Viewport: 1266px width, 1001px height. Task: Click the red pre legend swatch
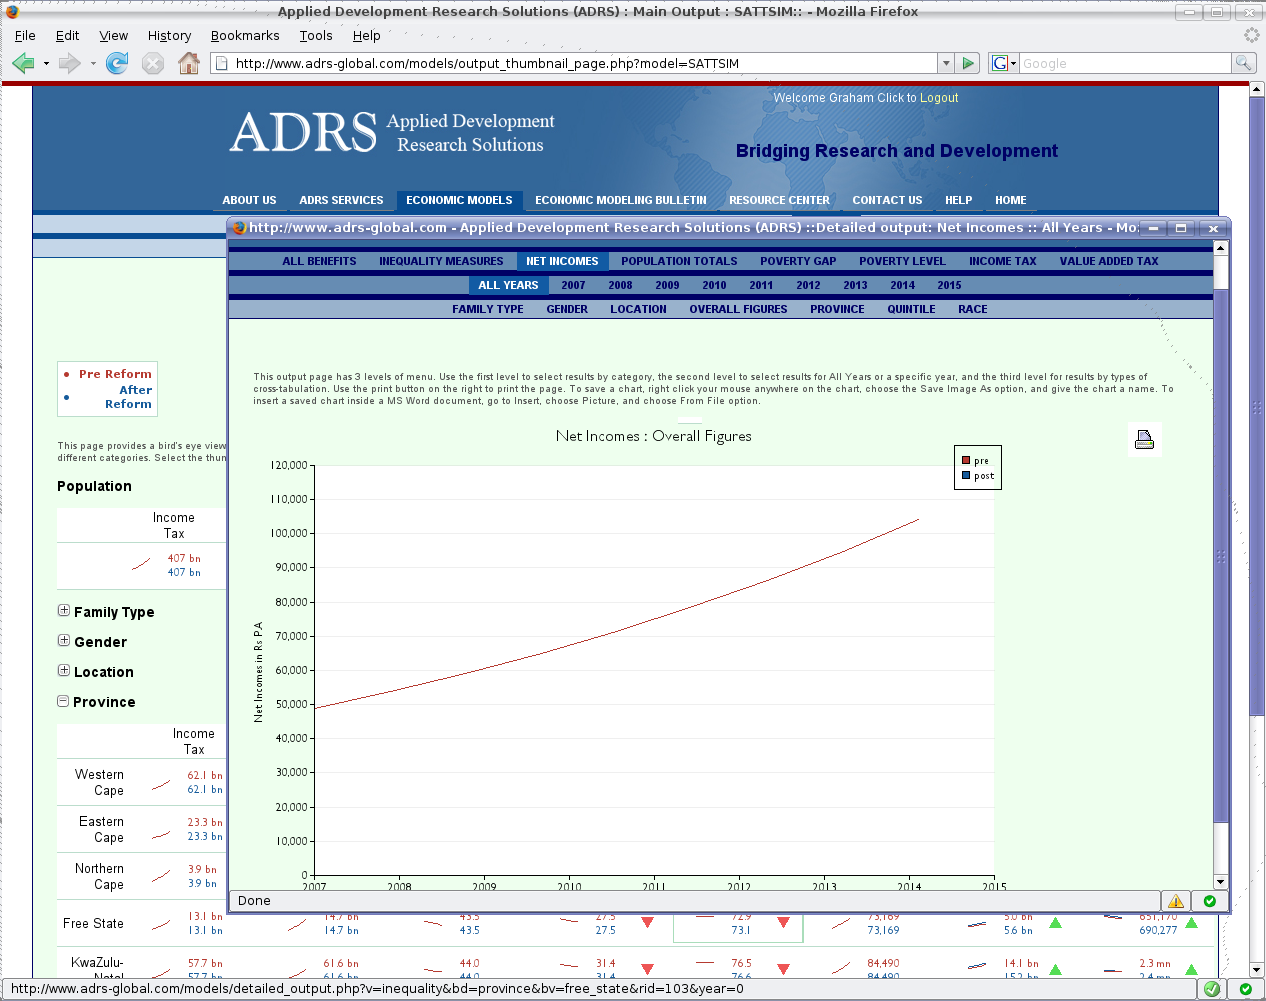(966, 461)
